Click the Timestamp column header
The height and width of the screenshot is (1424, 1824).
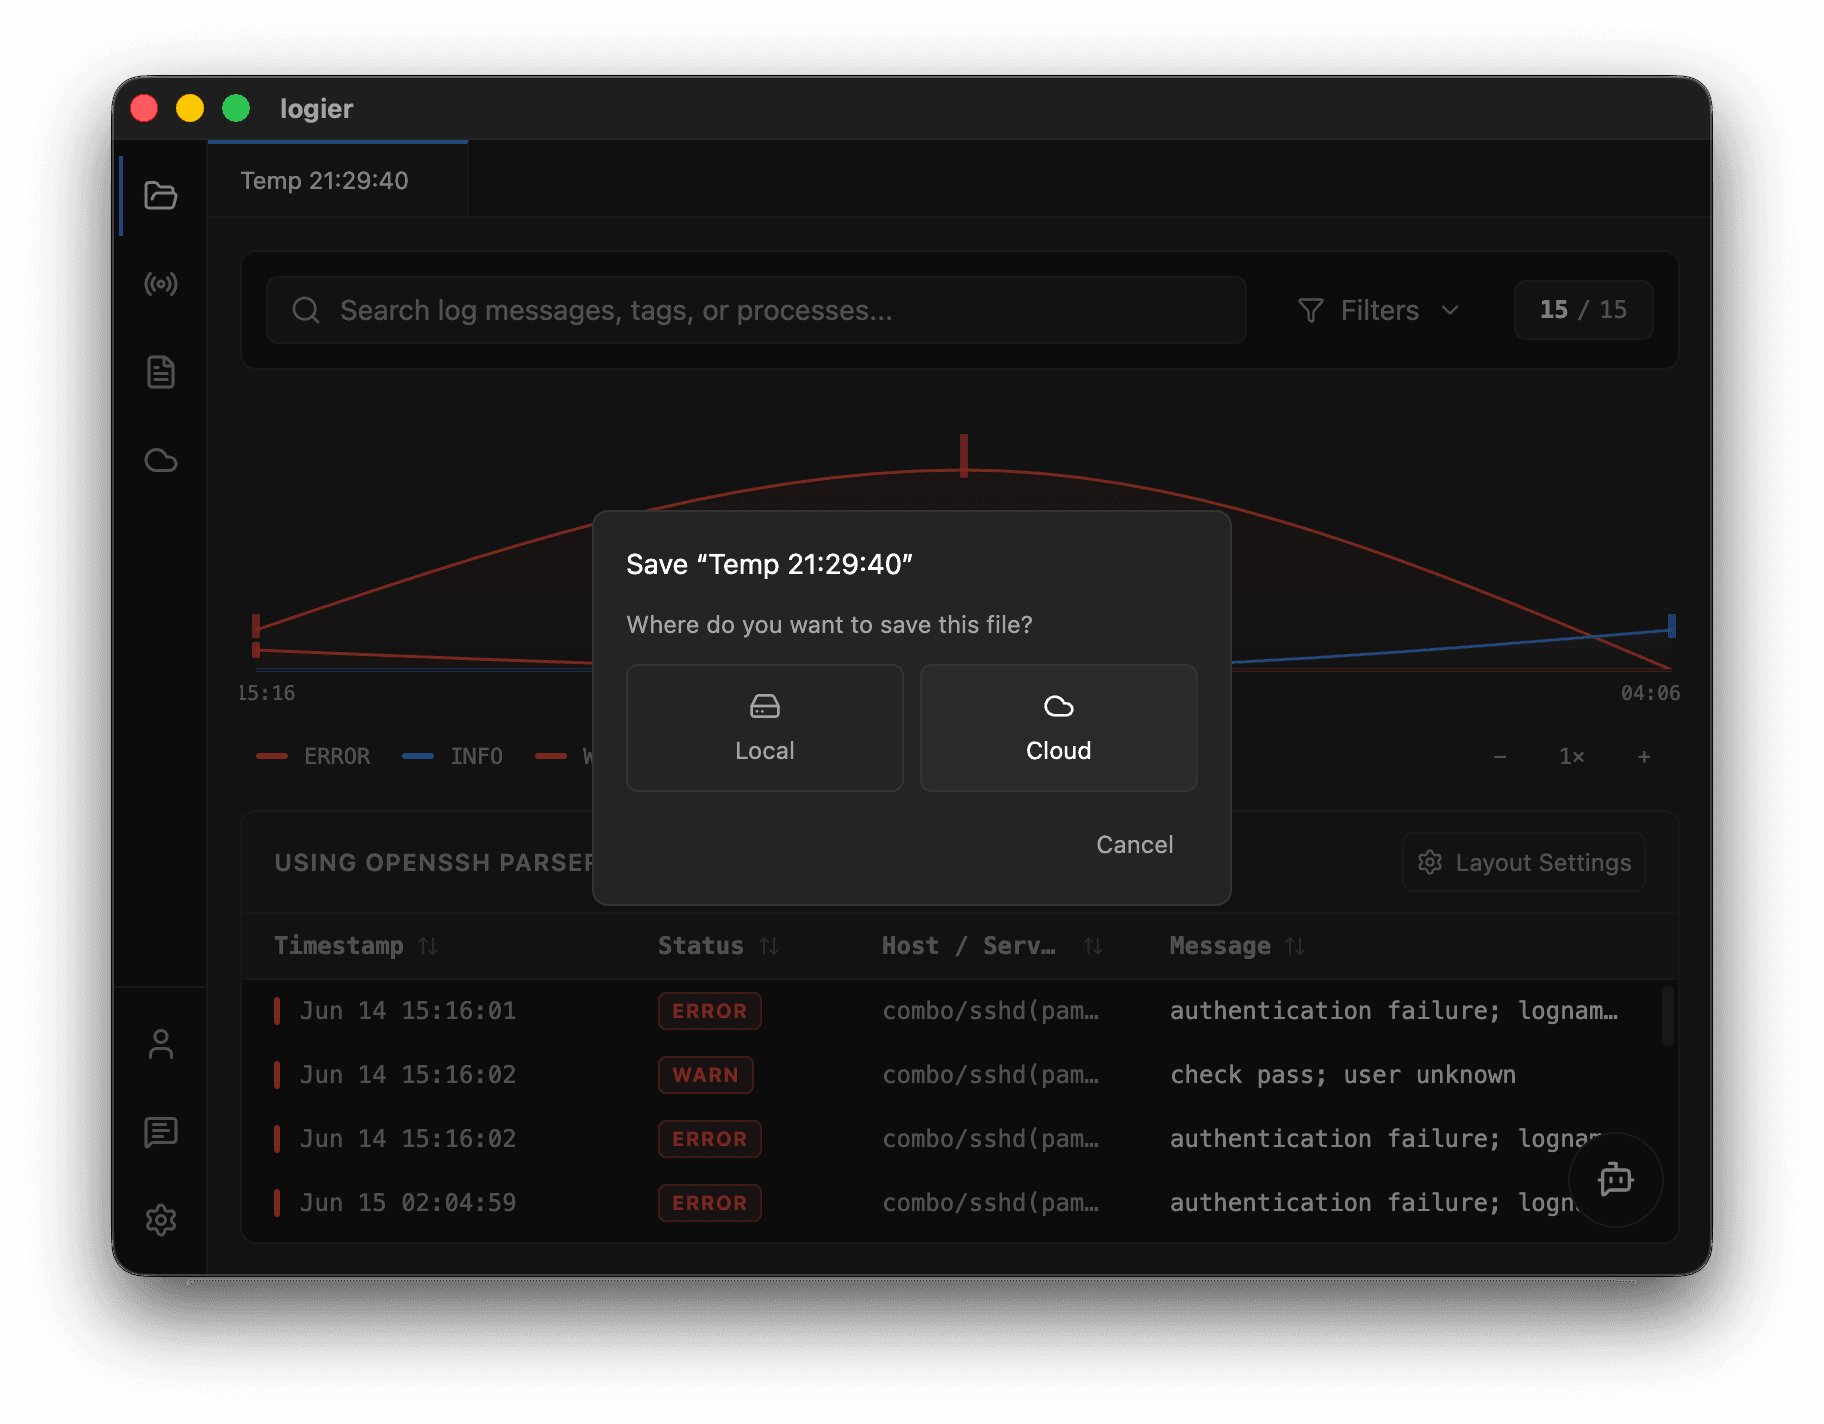click(339, 946)
